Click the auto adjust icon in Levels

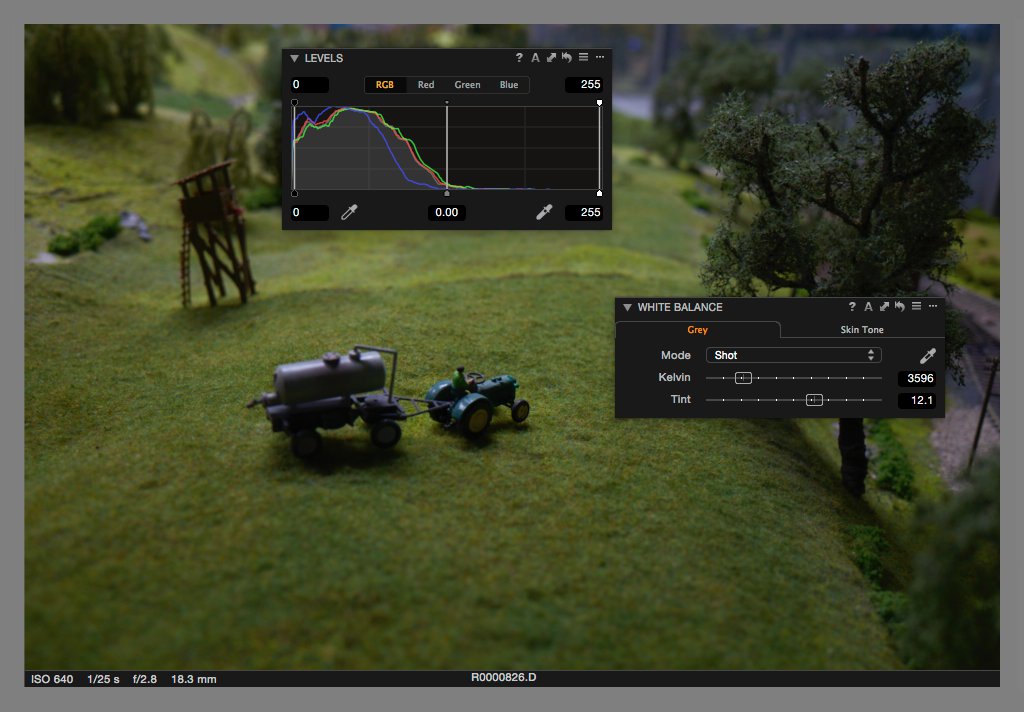(535, 57)
